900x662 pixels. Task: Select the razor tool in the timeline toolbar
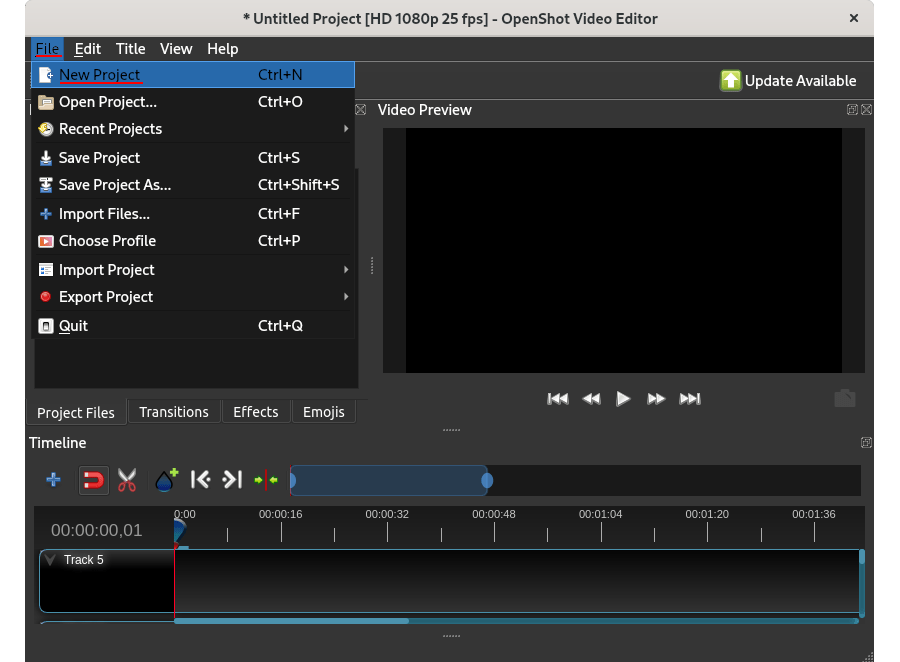[127, 480]
